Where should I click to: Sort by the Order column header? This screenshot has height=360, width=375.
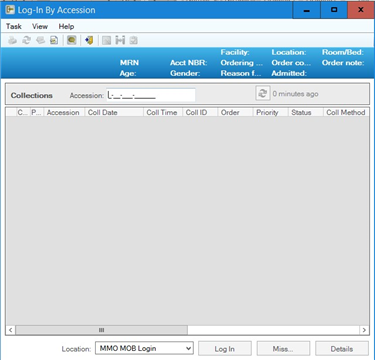pyautogui.click(x=235, y=112)
